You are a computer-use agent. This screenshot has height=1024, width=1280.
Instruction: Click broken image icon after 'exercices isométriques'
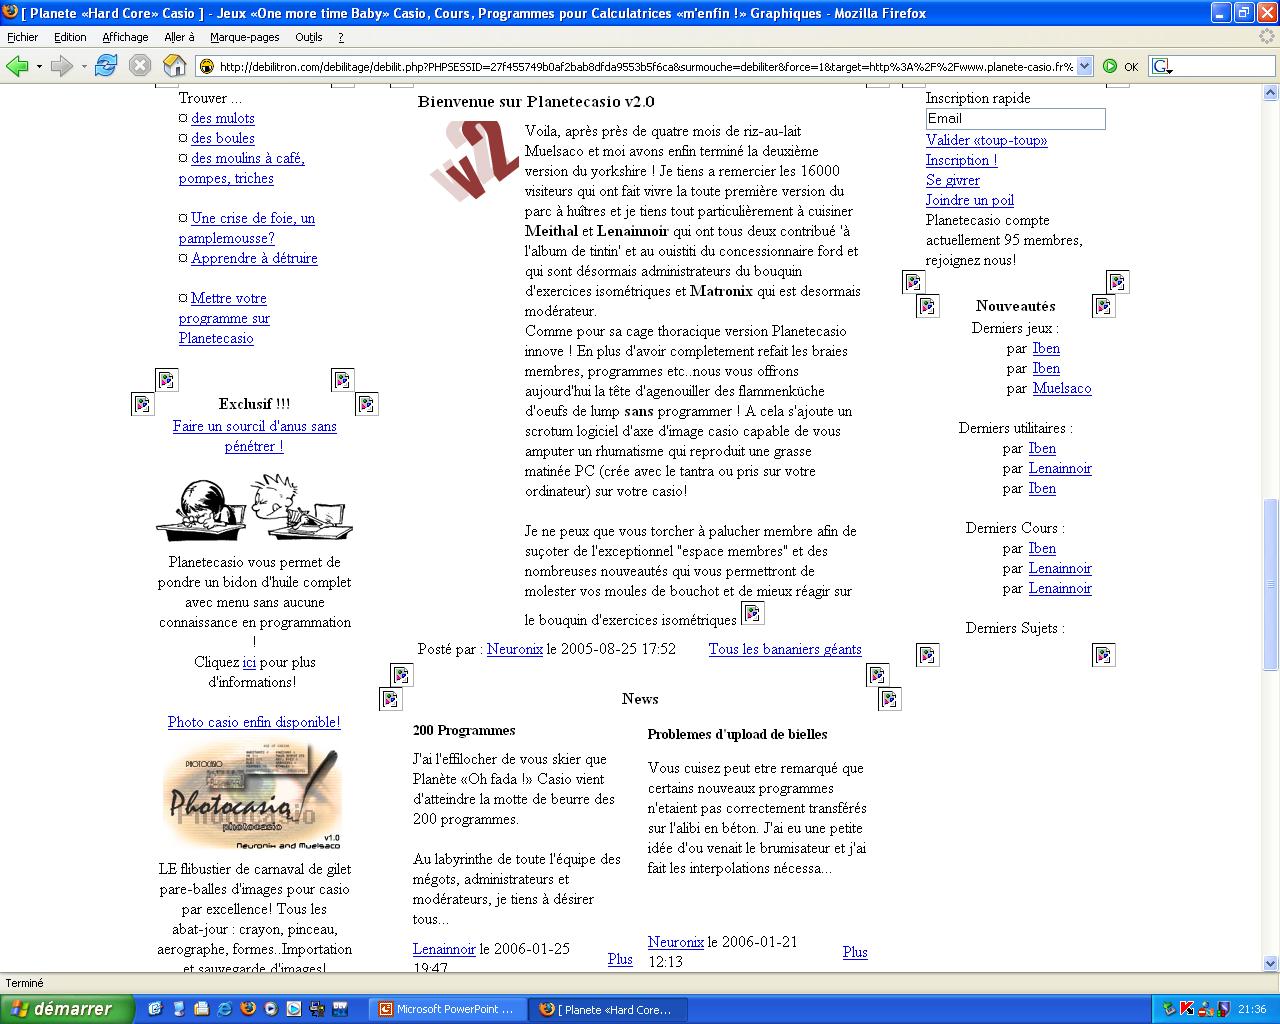tap(752, 613)
